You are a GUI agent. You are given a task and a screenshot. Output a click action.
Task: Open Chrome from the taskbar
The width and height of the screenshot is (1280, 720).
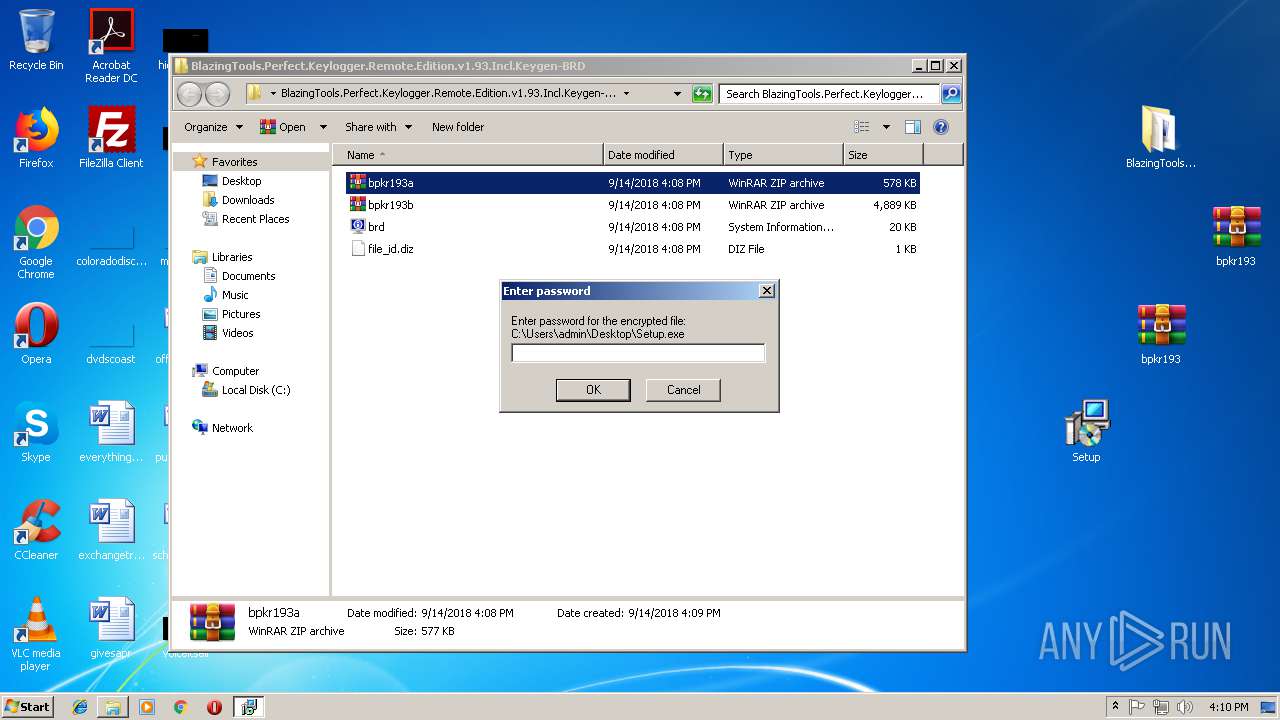pos(181,707)
